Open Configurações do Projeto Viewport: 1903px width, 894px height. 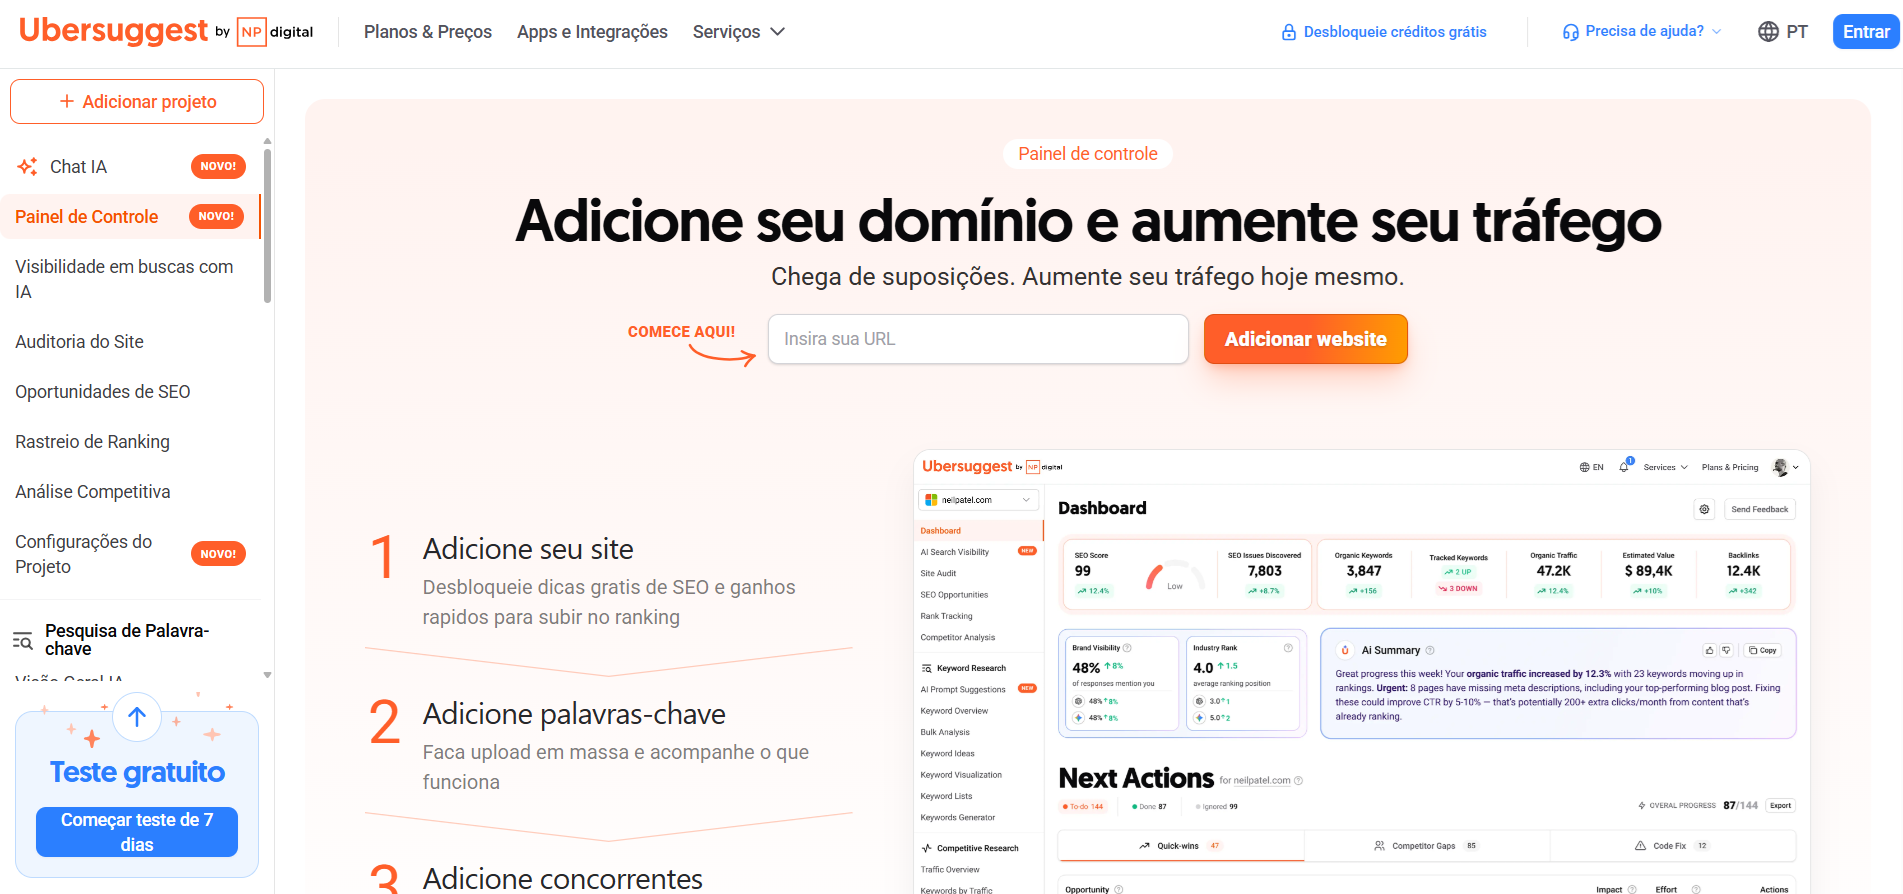pos(84,554)
